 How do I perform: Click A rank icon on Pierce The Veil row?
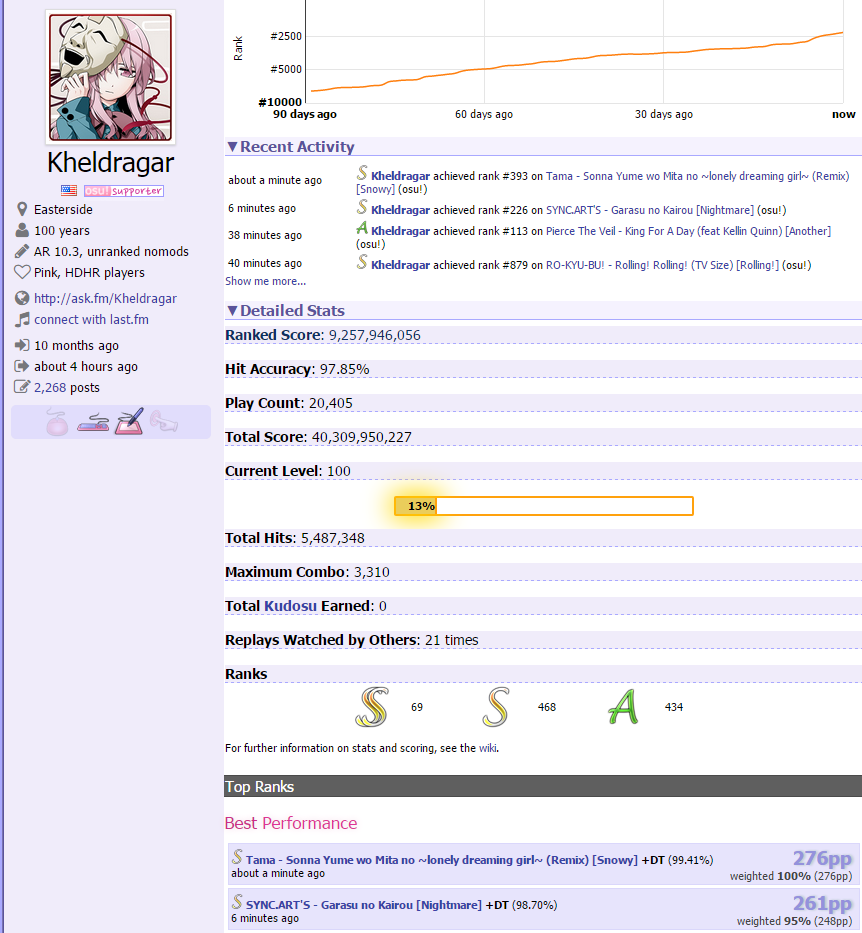(362, 228)
